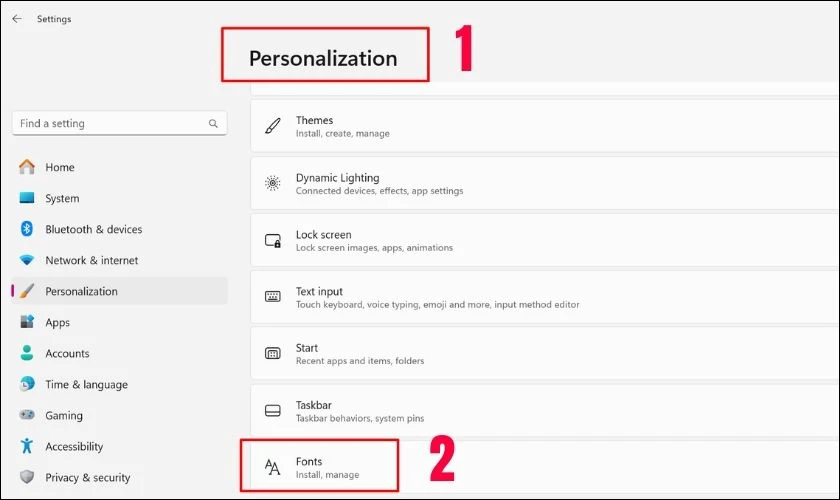Click the Dynamic Lighting sun icon
The width and height of the screenshot is (840, 500).
[x=273, y=183]
